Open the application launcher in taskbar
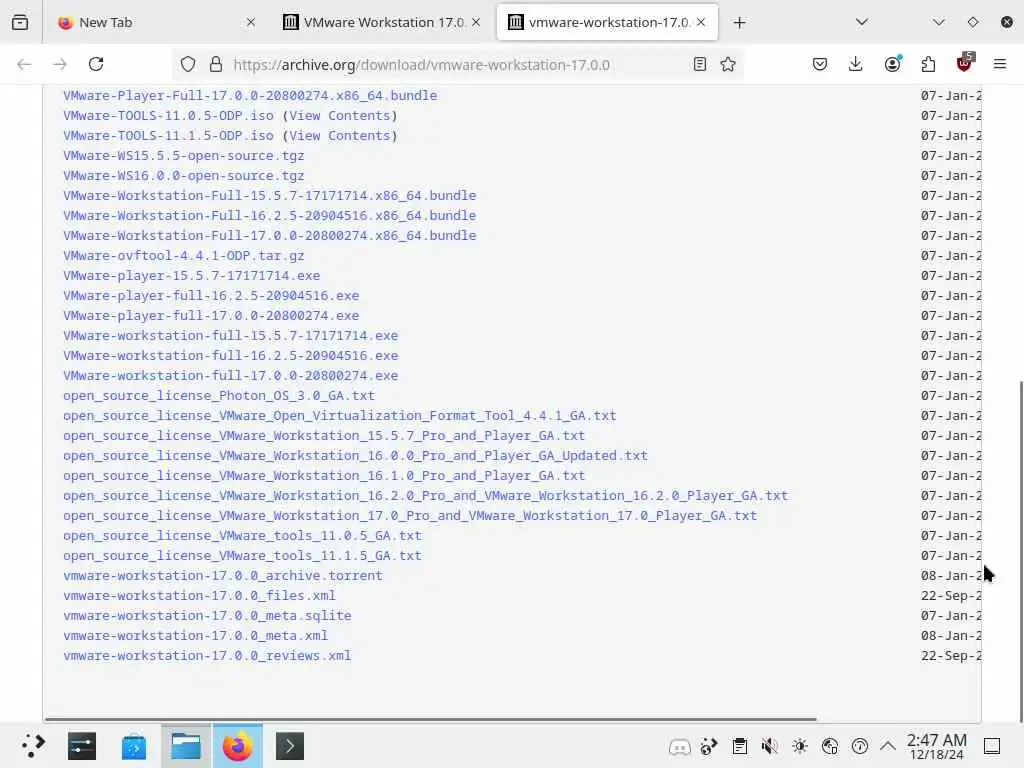Screen dimensions: 1024x768 32,746
